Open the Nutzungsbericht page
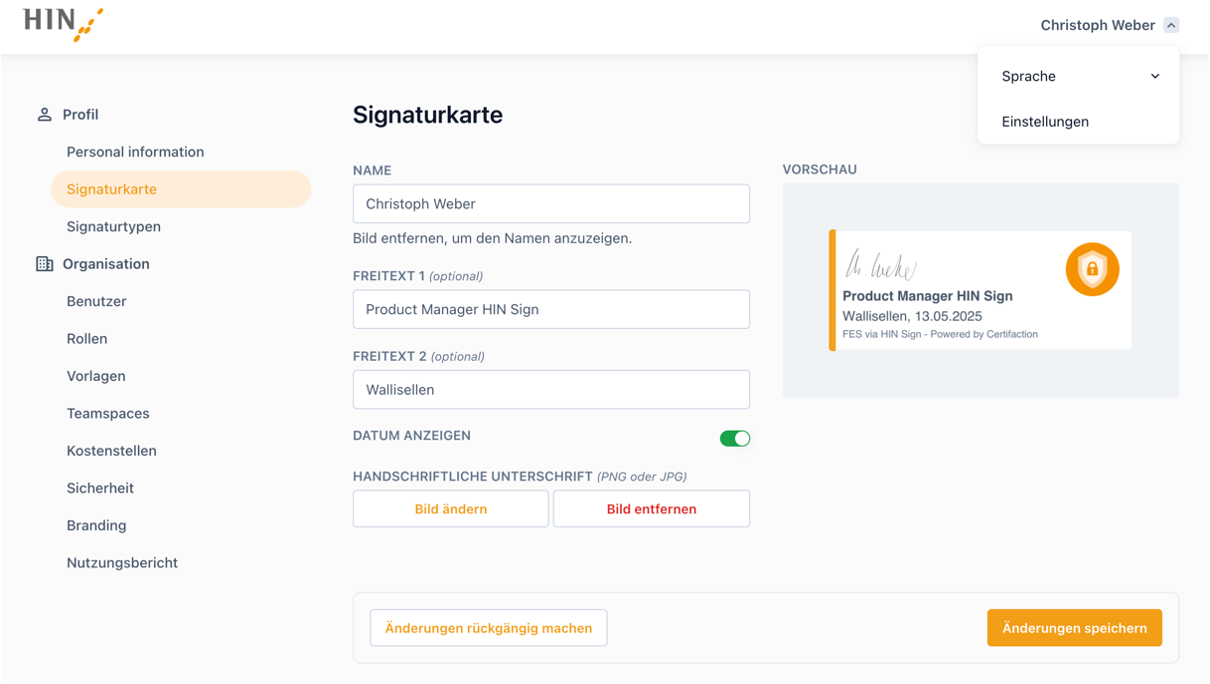 coord(122,563)
